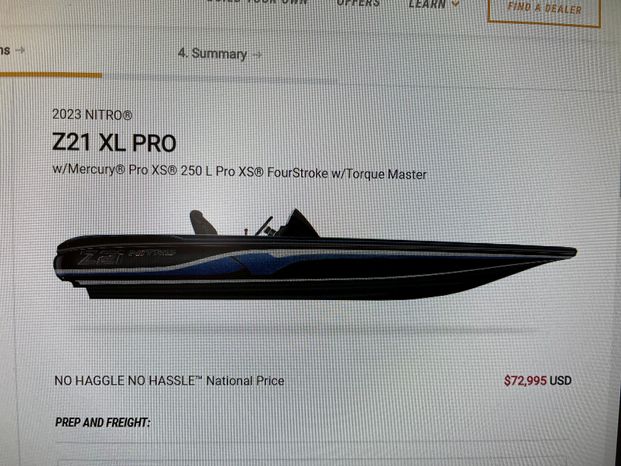Click the steering wheel on the boat
The height and width of the screenshot is (466, 621).
[264, 226]
